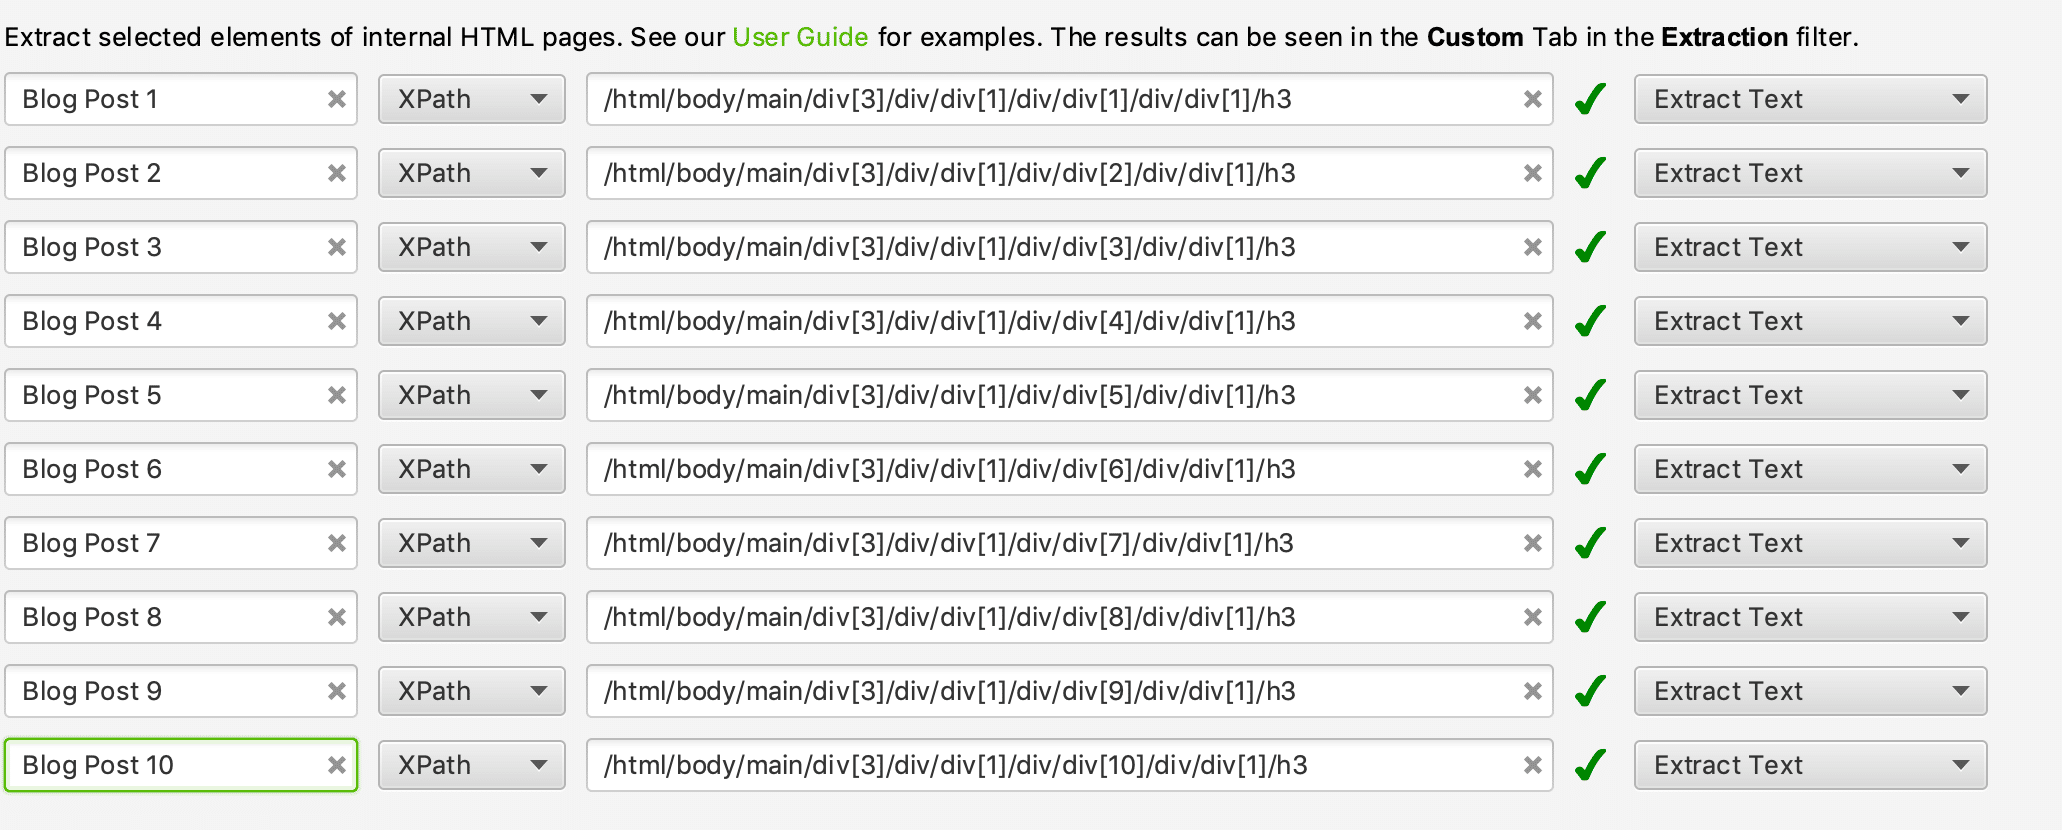The height and width of the screenshot is (830, 2062).
Task: Open XPath selector dropdown for Blog Post 10
Action: (472, 765)
